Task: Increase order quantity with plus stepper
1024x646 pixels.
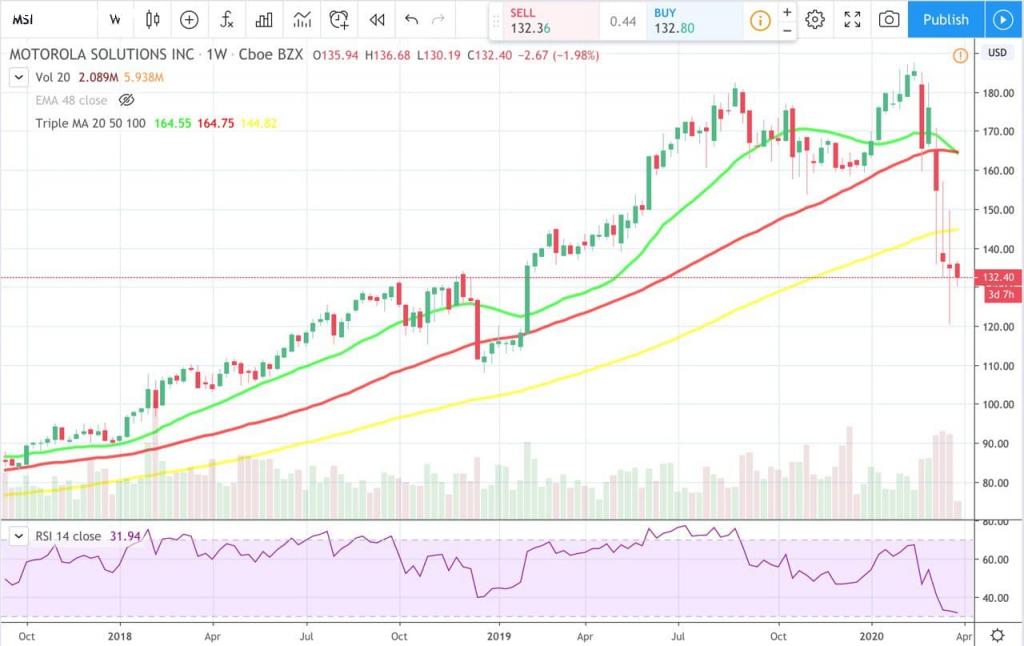Action: (x=787, y=12)
